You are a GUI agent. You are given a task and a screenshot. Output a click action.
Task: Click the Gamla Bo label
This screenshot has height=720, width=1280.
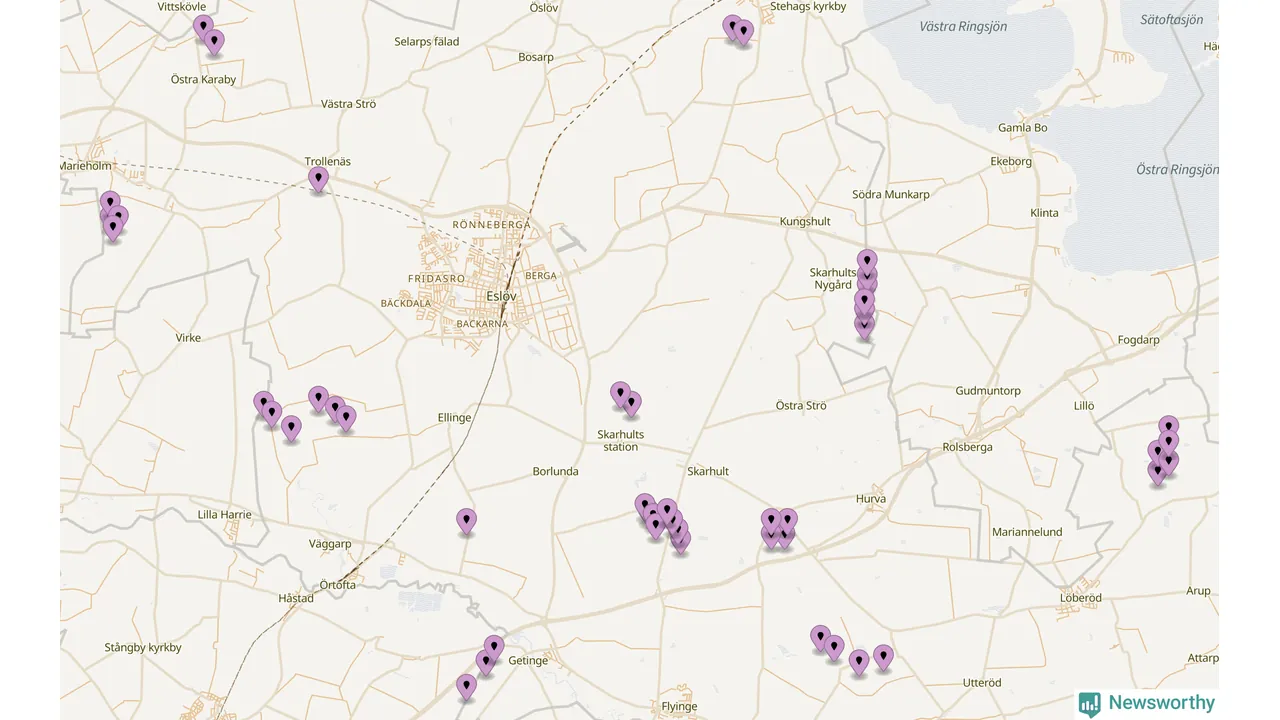pyautogui.click(x=1023, y=128)
